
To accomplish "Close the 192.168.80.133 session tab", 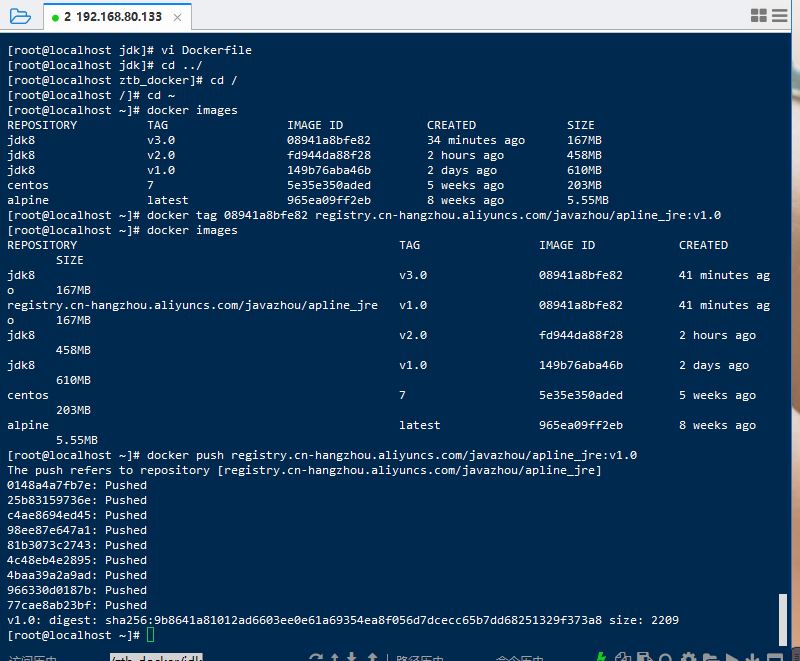I will point(177,17).
